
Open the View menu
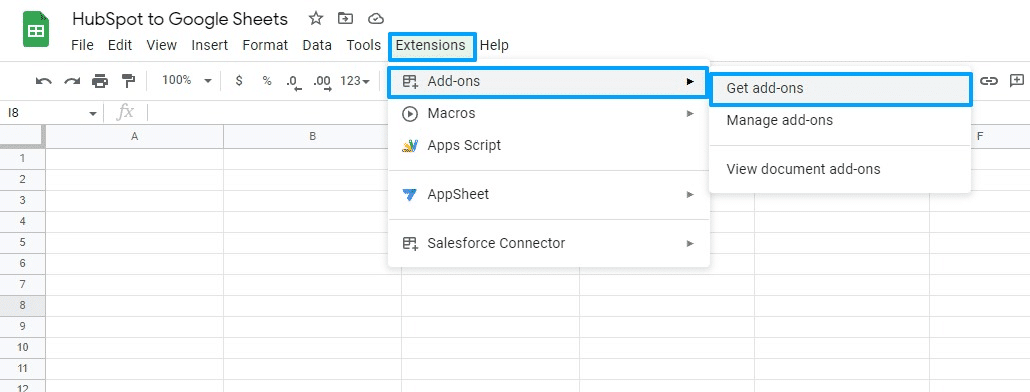click(162, 45)
